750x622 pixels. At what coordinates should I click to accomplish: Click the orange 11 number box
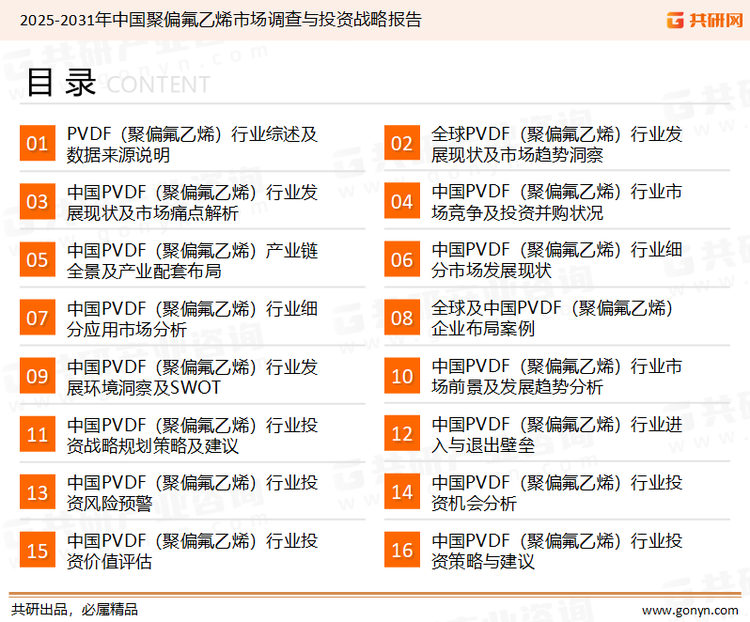pyautogui.click(x=37, y=434)
